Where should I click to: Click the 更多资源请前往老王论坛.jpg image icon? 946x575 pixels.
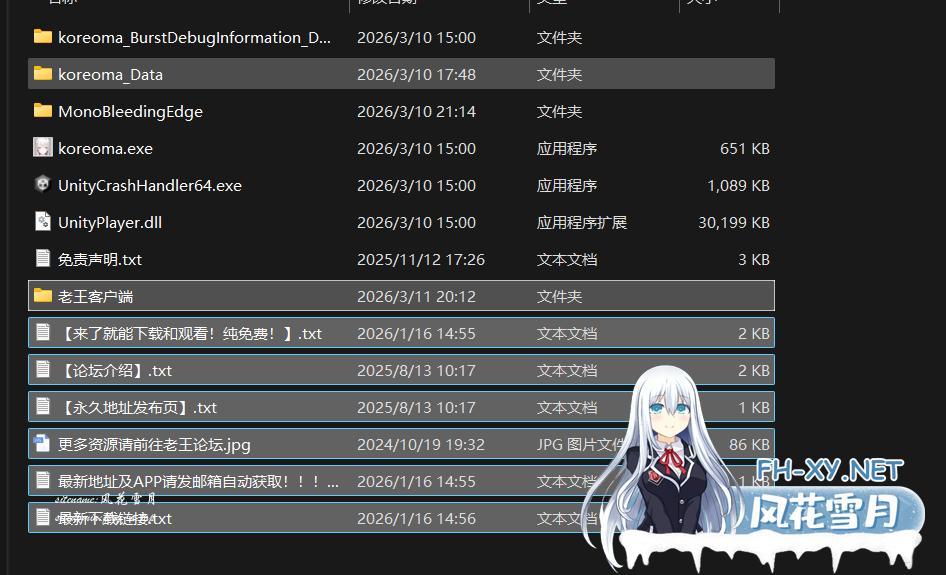(42, 444)
